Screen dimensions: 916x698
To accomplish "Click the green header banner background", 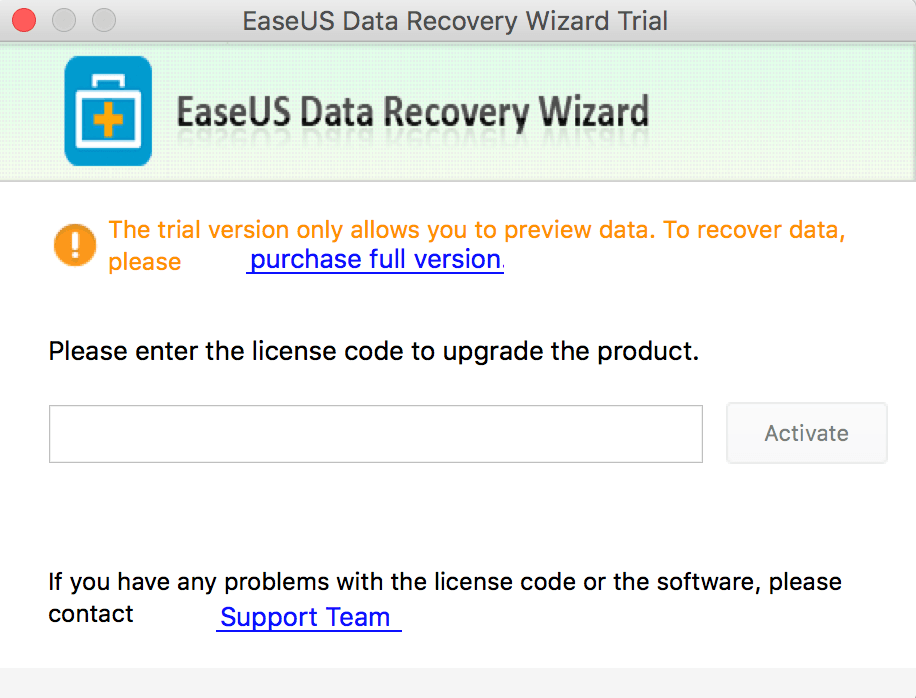I will (783, 111).
